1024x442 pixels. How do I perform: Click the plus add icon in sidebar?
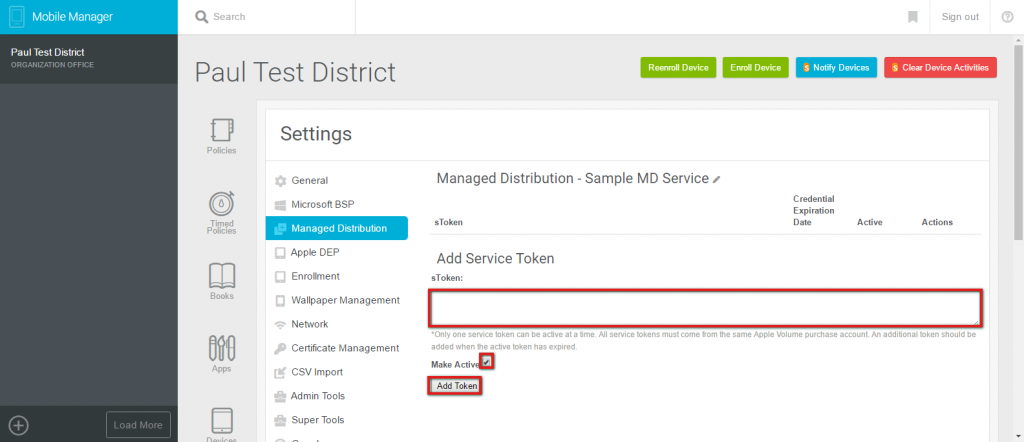click(x=19, y=426)
